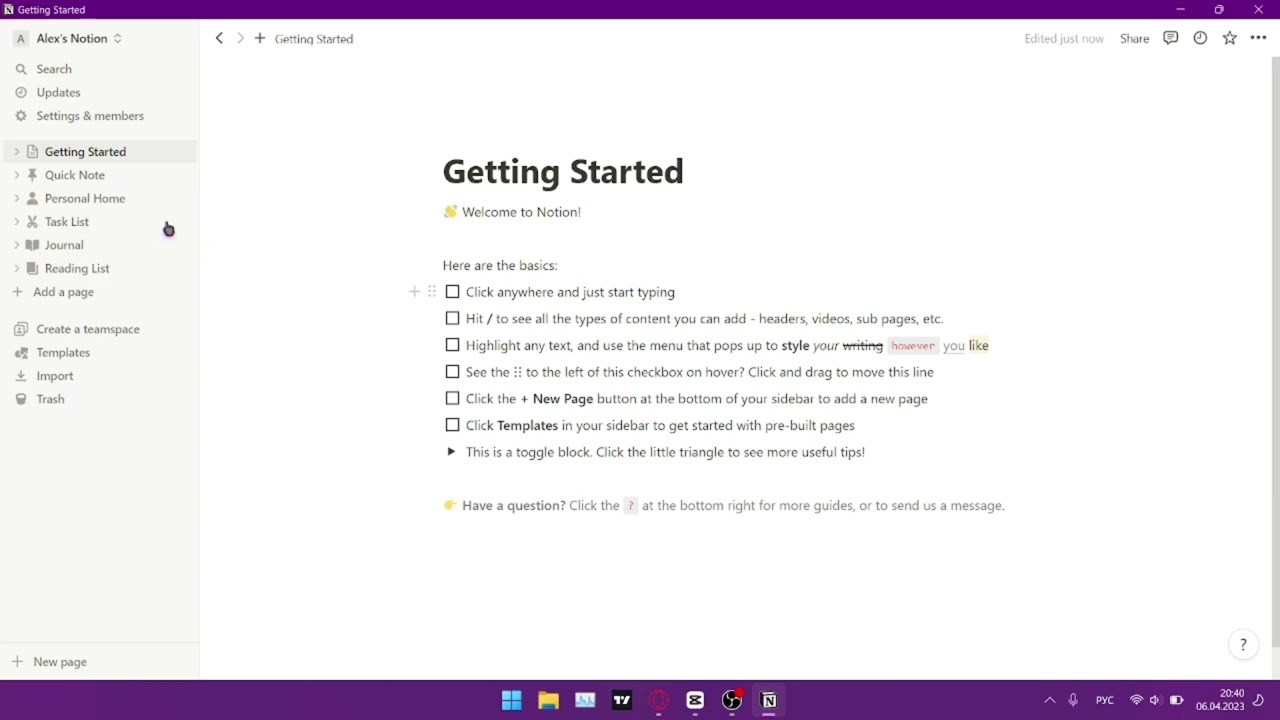1280x720 pixels.
Task: Open the Alex's Notion workspace switcher
Action: tap(68, 39)
